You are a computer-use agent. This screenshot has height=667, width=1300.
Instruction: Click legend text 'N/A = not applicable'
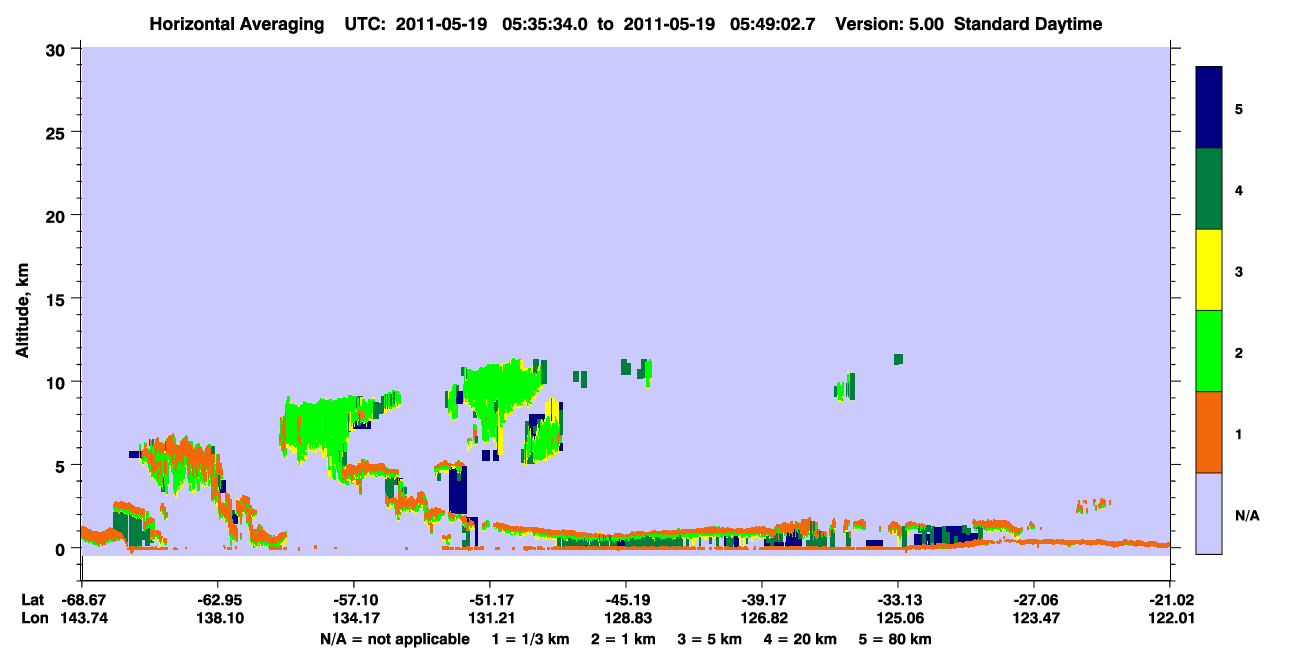[394, 639]
